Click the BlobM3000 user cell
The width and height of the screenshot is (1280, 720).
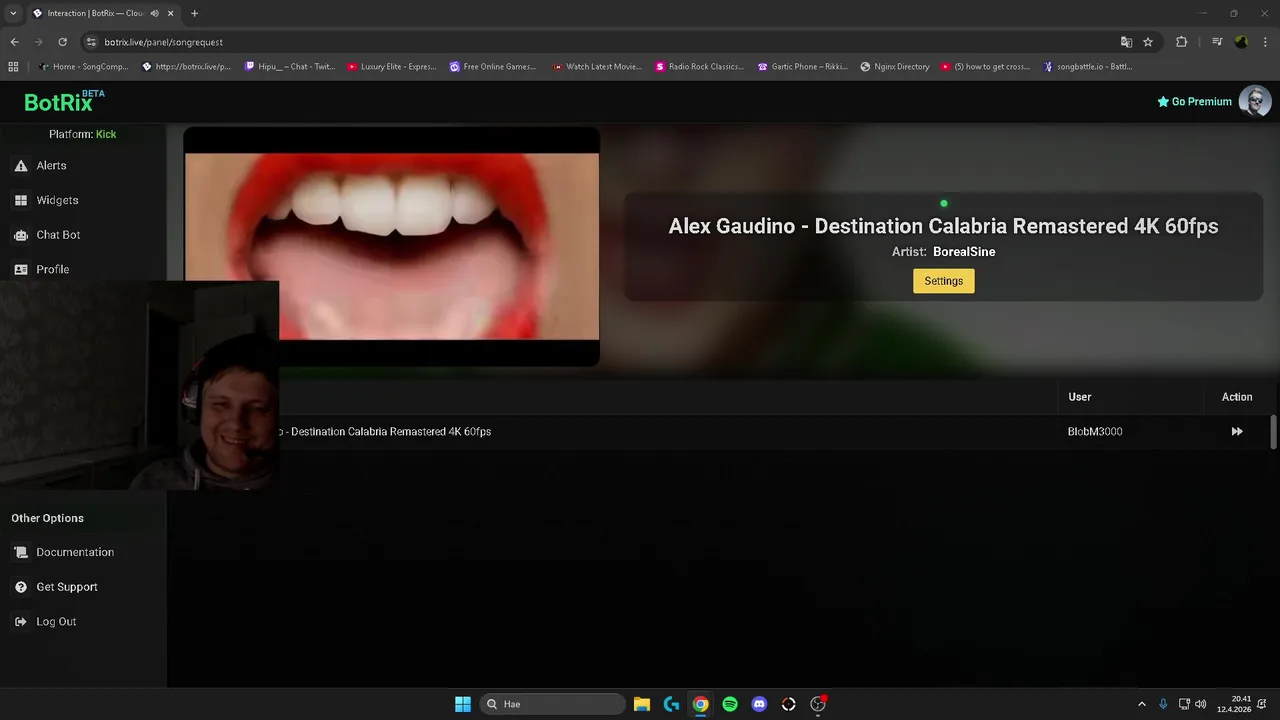(x=1095, y=432)
